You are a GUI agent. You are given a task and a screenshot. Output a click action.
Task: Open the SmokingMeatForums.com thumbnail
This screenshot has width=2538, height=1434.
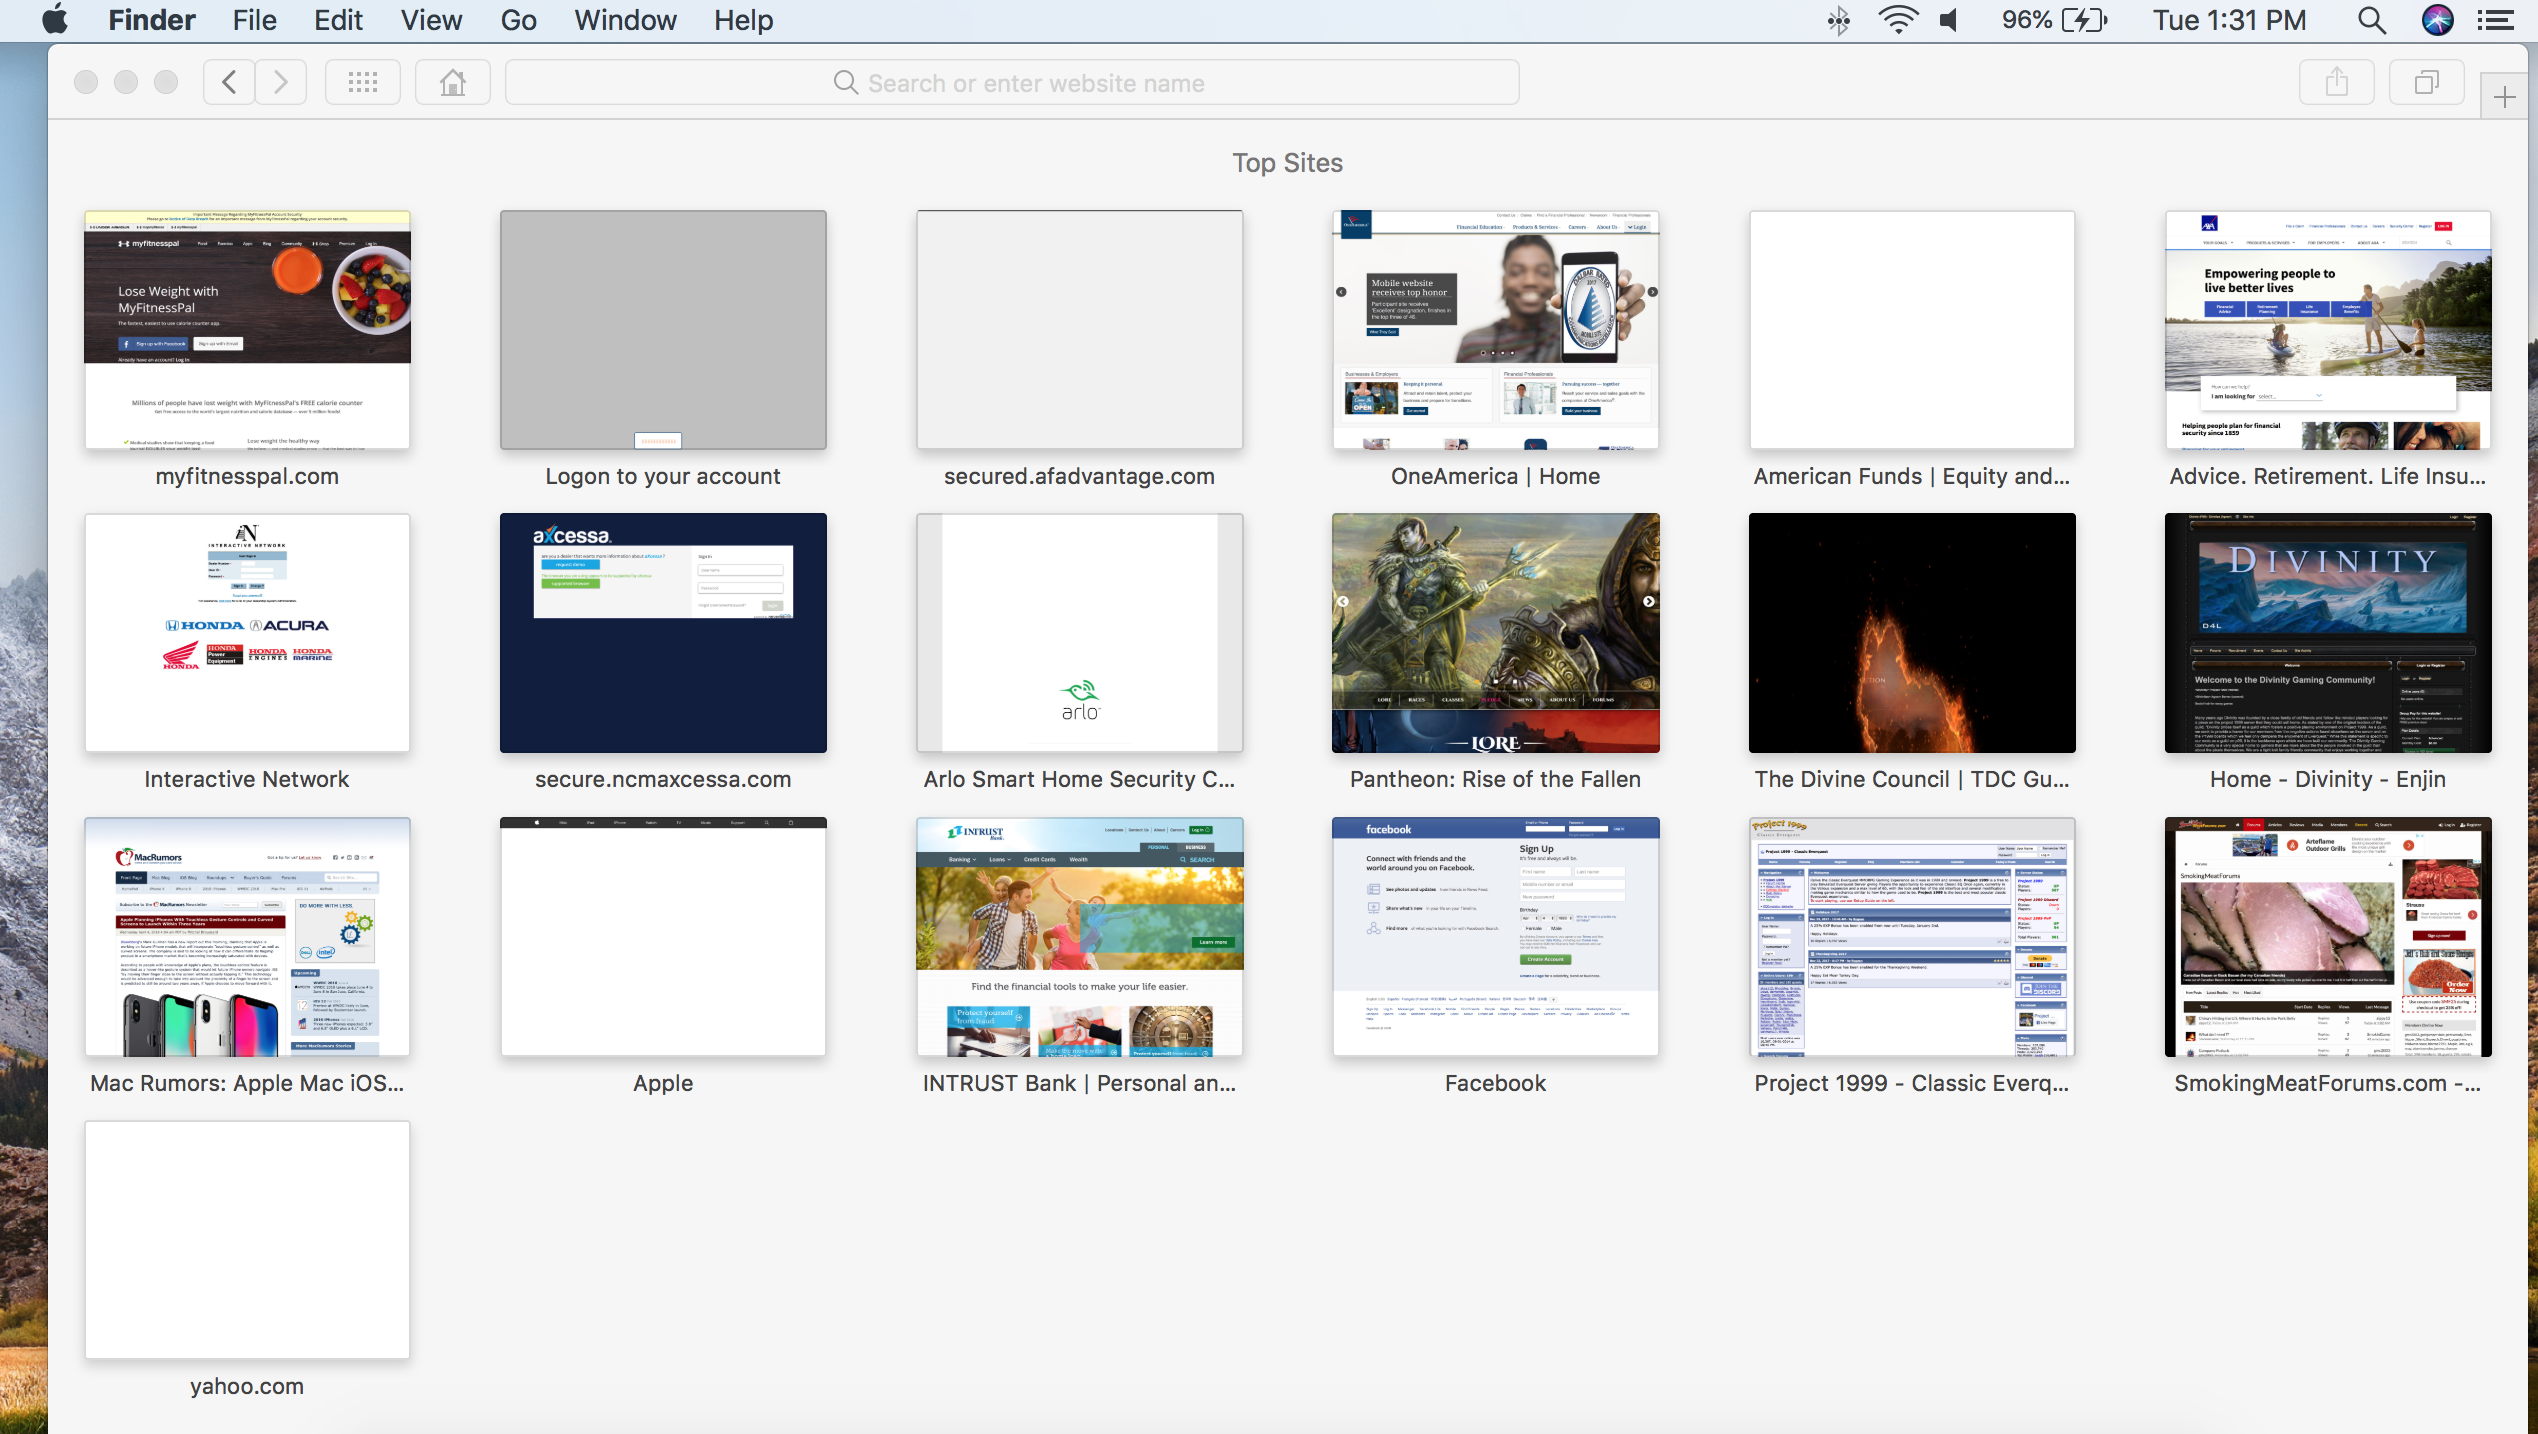point(2328,937)
